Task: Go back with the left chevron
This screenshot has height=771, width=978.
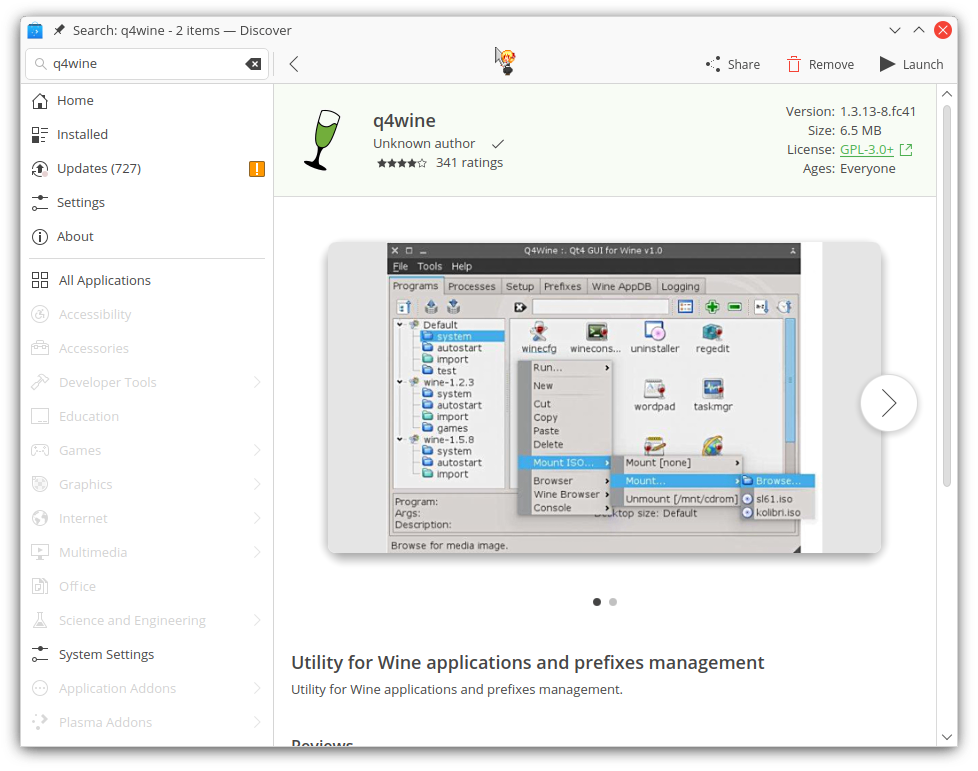Action: [294, 64]
